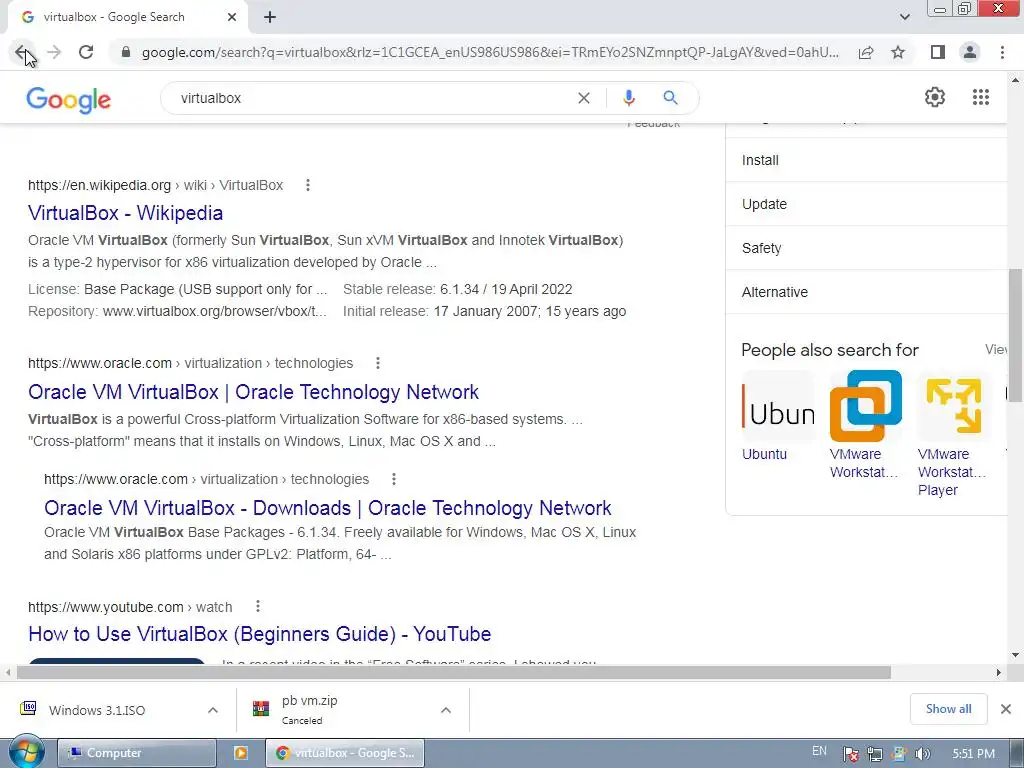Viewport: 1024px width, 768px height.
Task: Expand Windows 3.1.ISO download options chevron
Action: [213, 710]
